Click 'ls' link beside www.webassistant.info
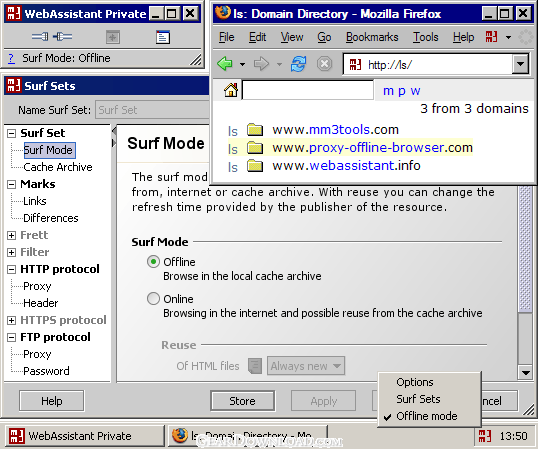Viewport: 538px width, 449px height. click(233, 167)
